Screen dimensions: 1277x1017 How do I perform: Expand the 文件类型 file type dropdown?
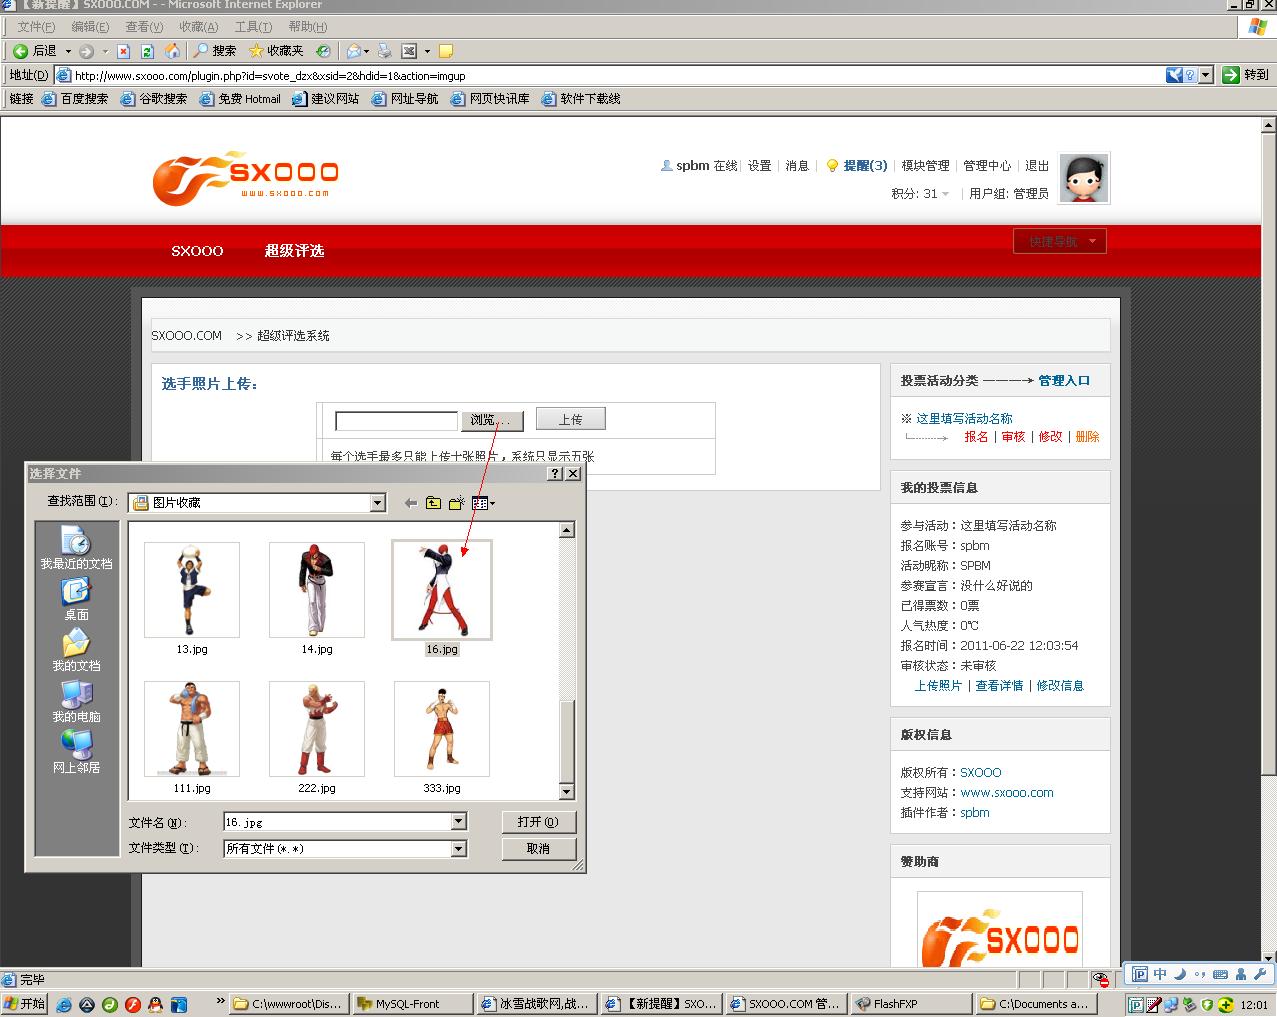(x=458, y=848)
